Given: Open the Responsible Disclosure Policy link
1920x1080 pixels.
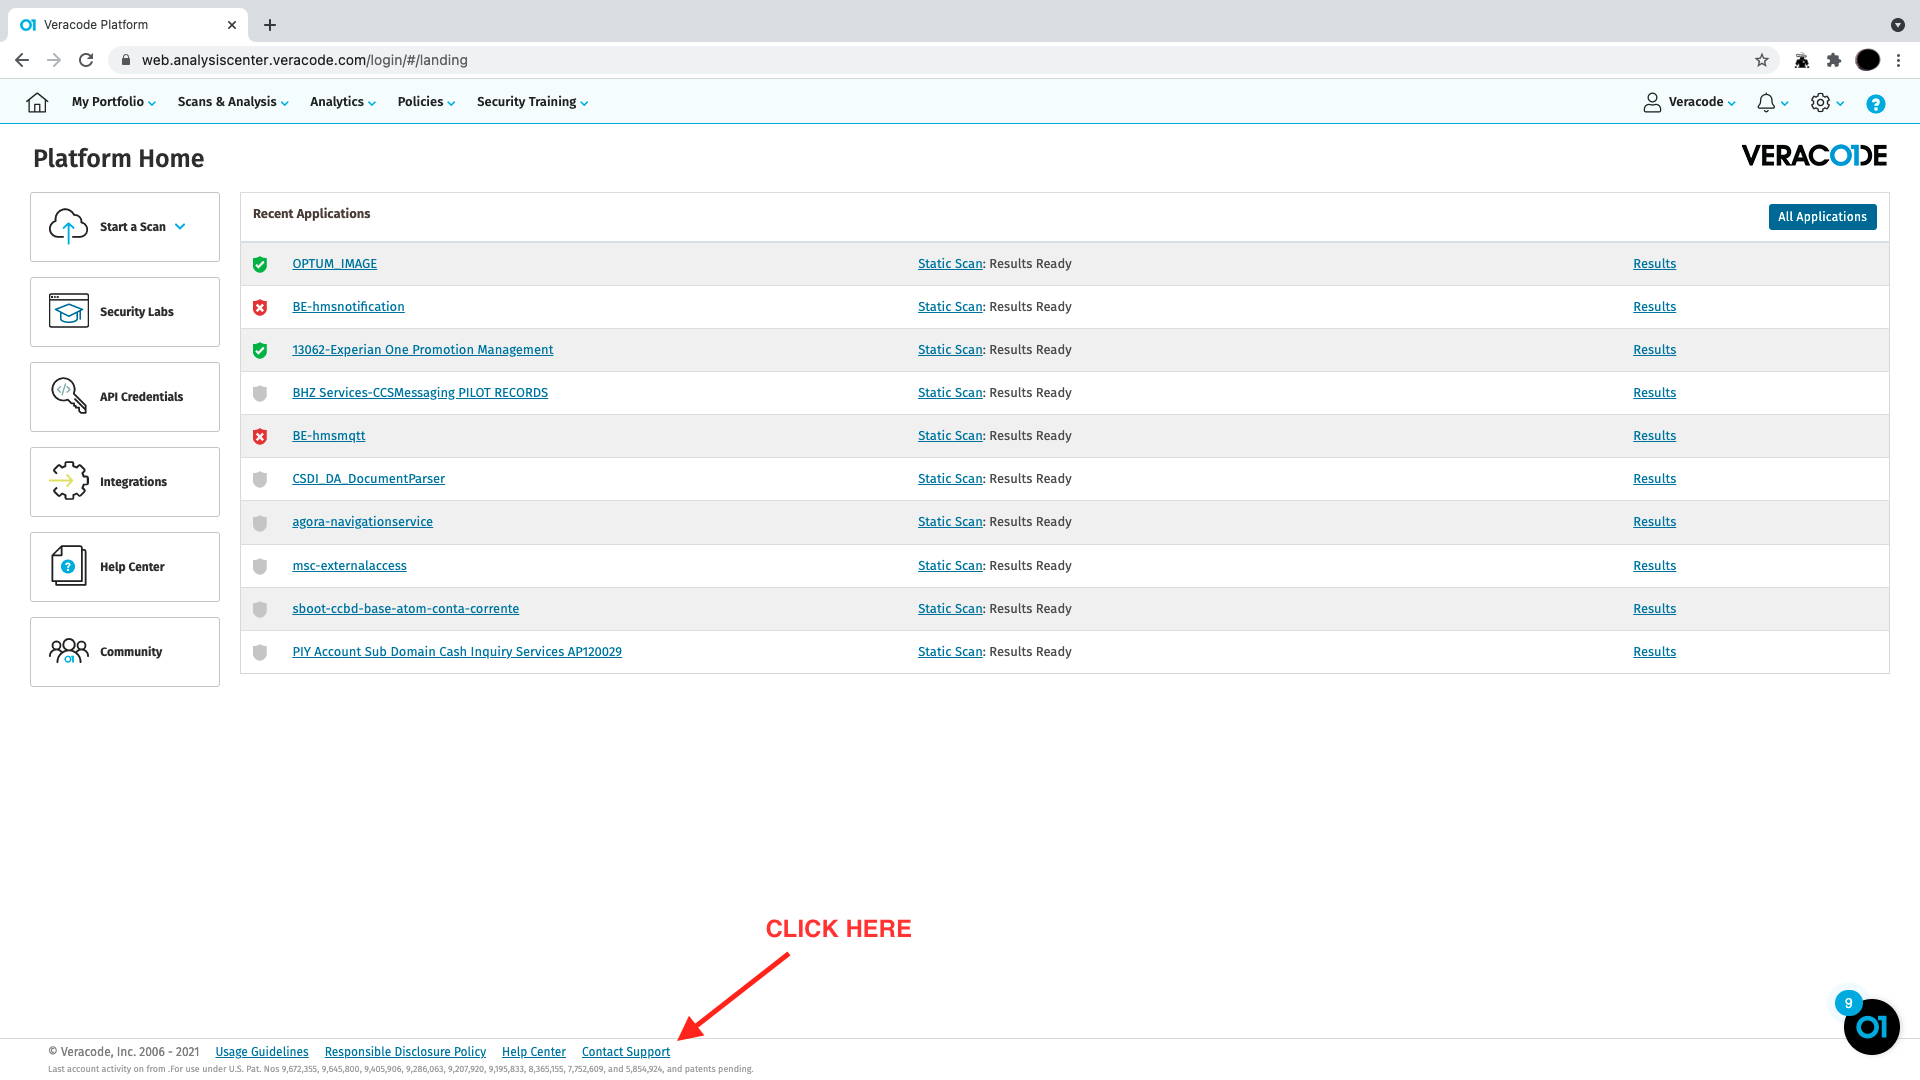Looking at the screenshot, I should (x=405, y=1052).
